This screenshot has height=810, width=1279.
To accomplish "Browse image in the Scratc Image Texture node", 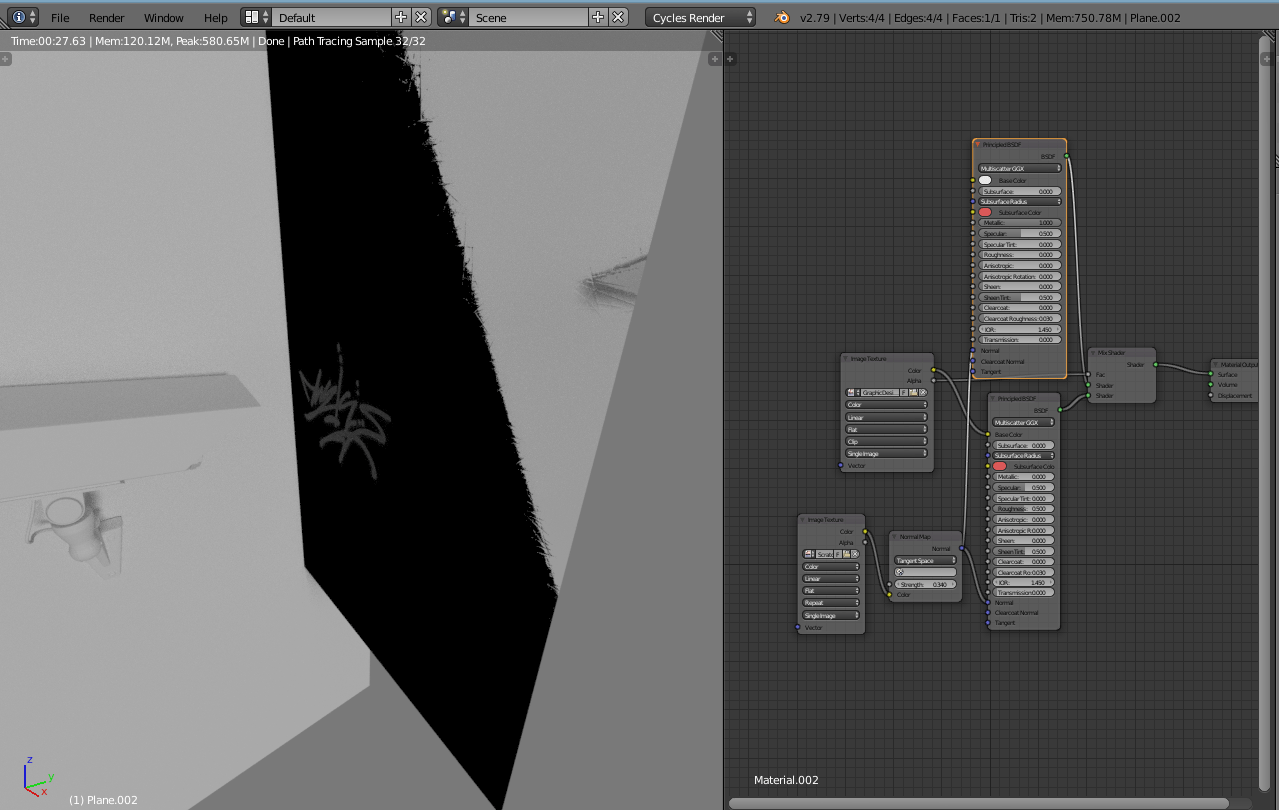I will click(810, 554).
